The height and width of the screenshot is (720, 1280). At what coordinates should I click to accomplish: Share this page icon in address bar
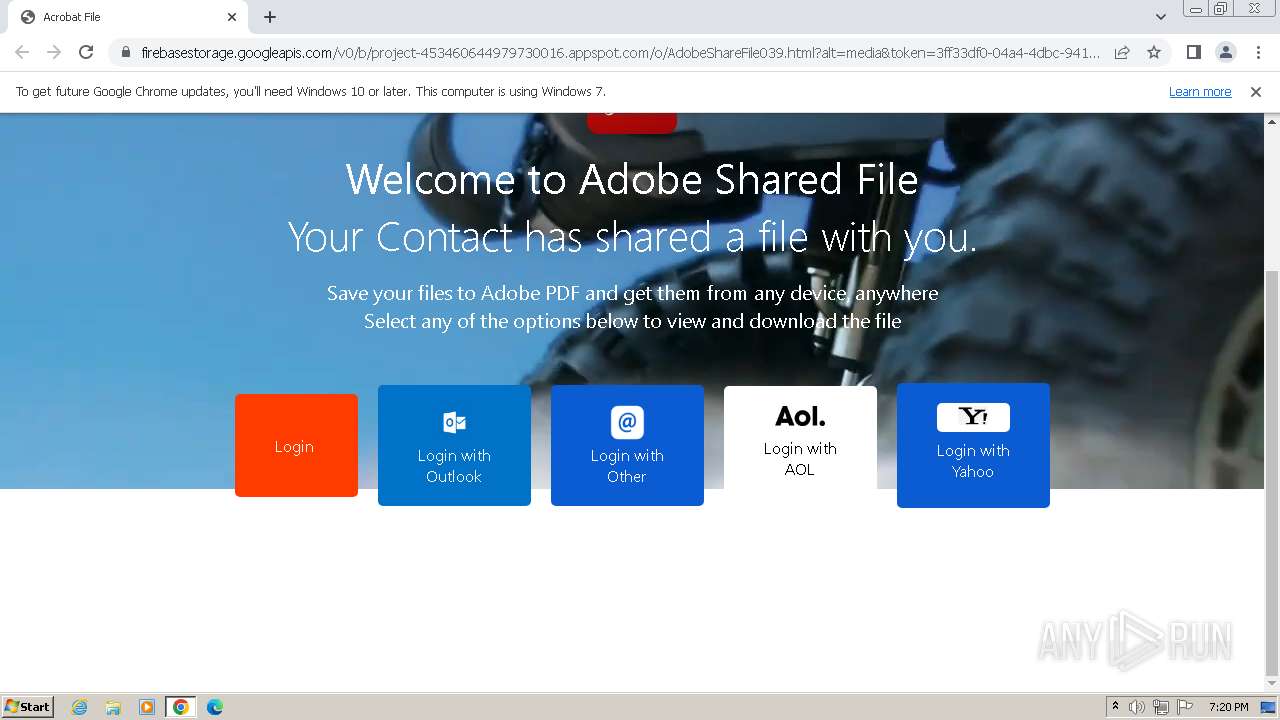point(1122,52)
